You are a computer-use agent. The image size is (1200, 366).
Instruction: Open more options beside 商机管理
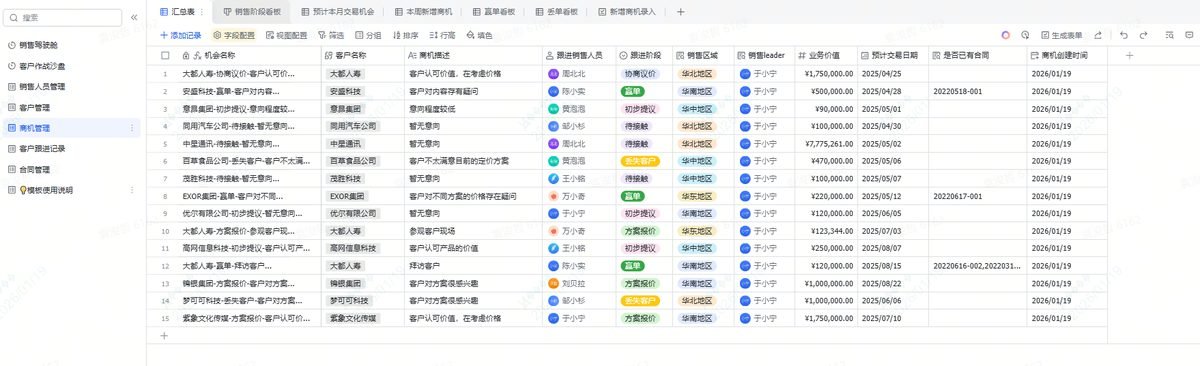[132, 128]
